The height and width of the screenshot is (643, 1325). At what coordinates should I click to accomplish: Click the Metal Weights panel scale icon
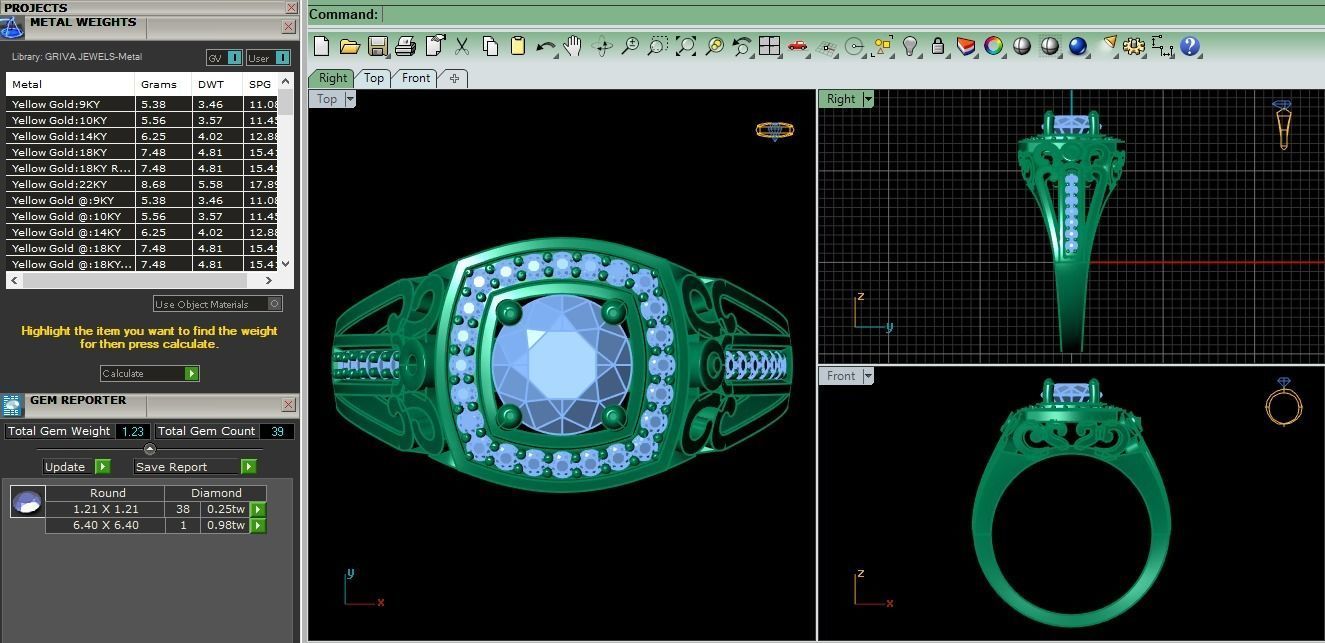(12, 28)
